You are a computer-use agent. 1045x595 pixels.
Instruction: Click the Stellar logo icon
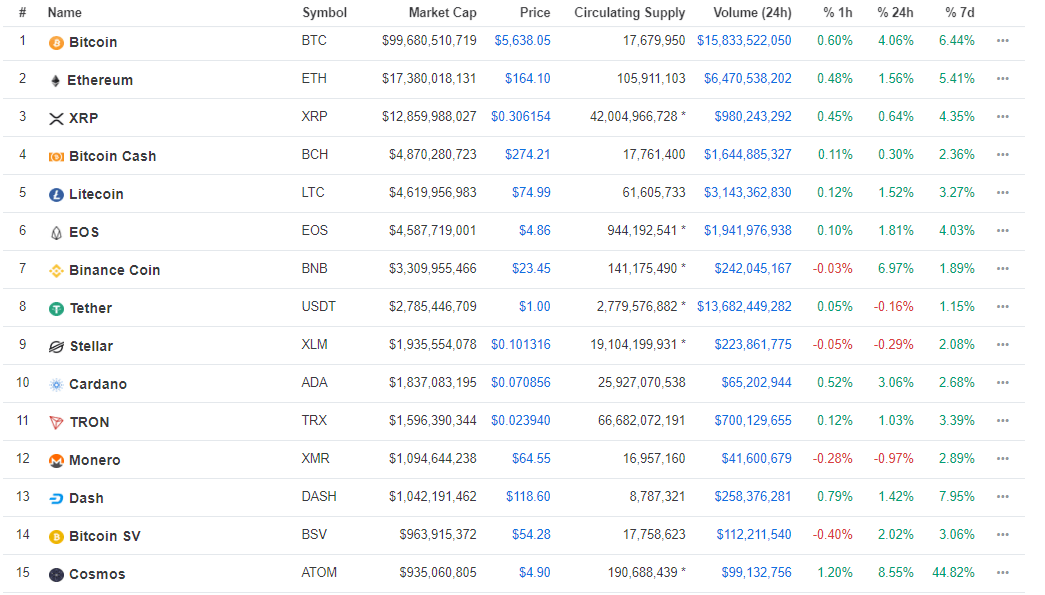56,346
